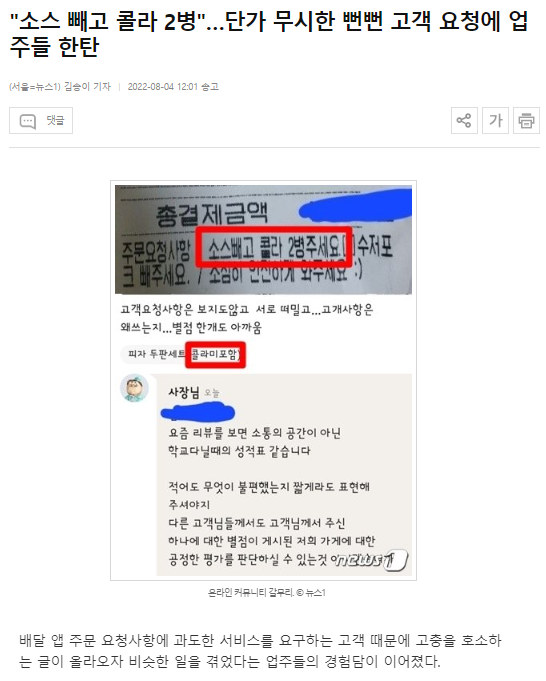Click reporter name 김송이 기자
Screen dimensions: 546x681
pyautogui.click(x=87, y=86)
